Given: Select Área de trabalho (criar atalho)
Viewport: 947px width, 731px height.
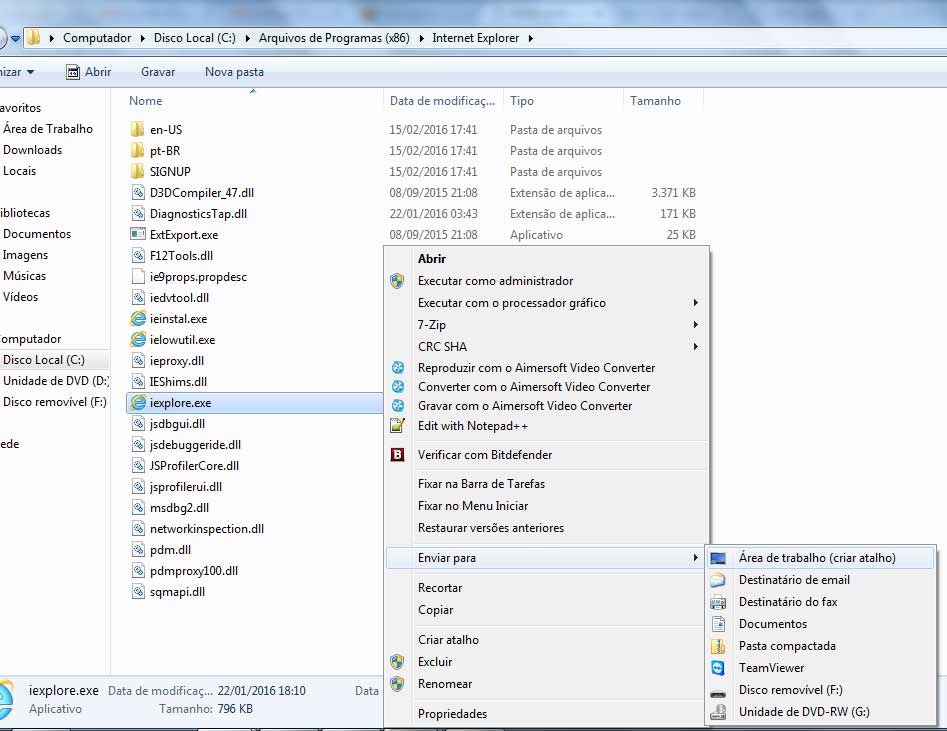Looking at the screenshot, I should 816,558.
